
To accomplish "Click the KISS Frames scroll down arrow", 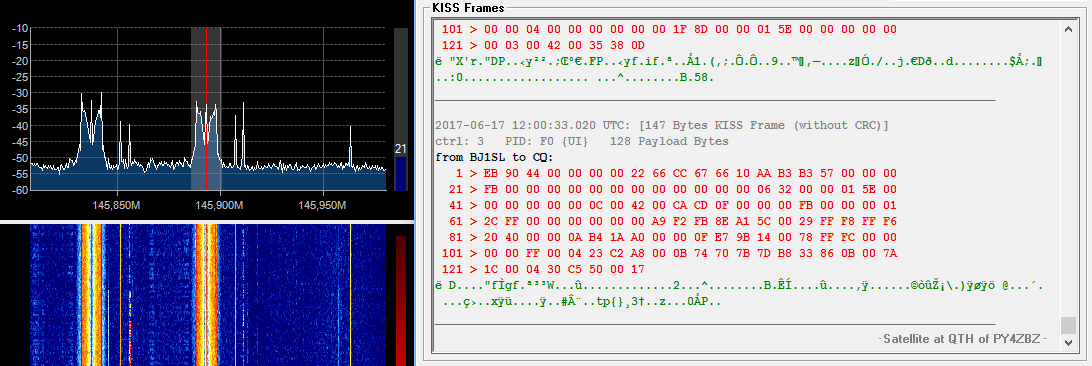I will point(1068,342).
